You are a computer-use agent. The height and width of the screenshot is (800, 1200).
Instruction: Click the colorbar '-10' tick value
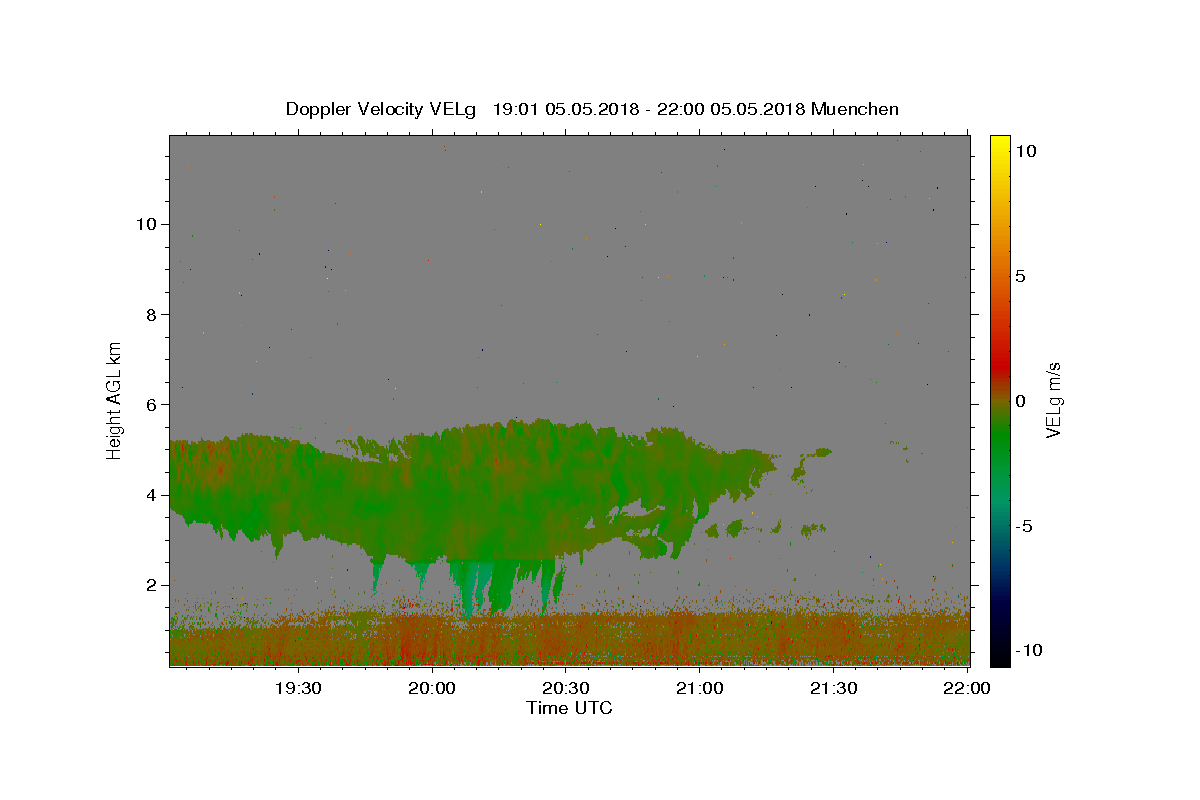click(x=1029, y=651)
